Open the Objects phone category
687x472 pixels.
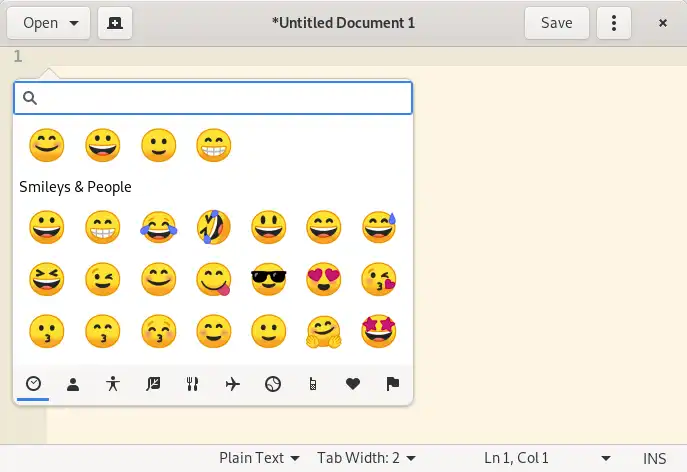312,384
